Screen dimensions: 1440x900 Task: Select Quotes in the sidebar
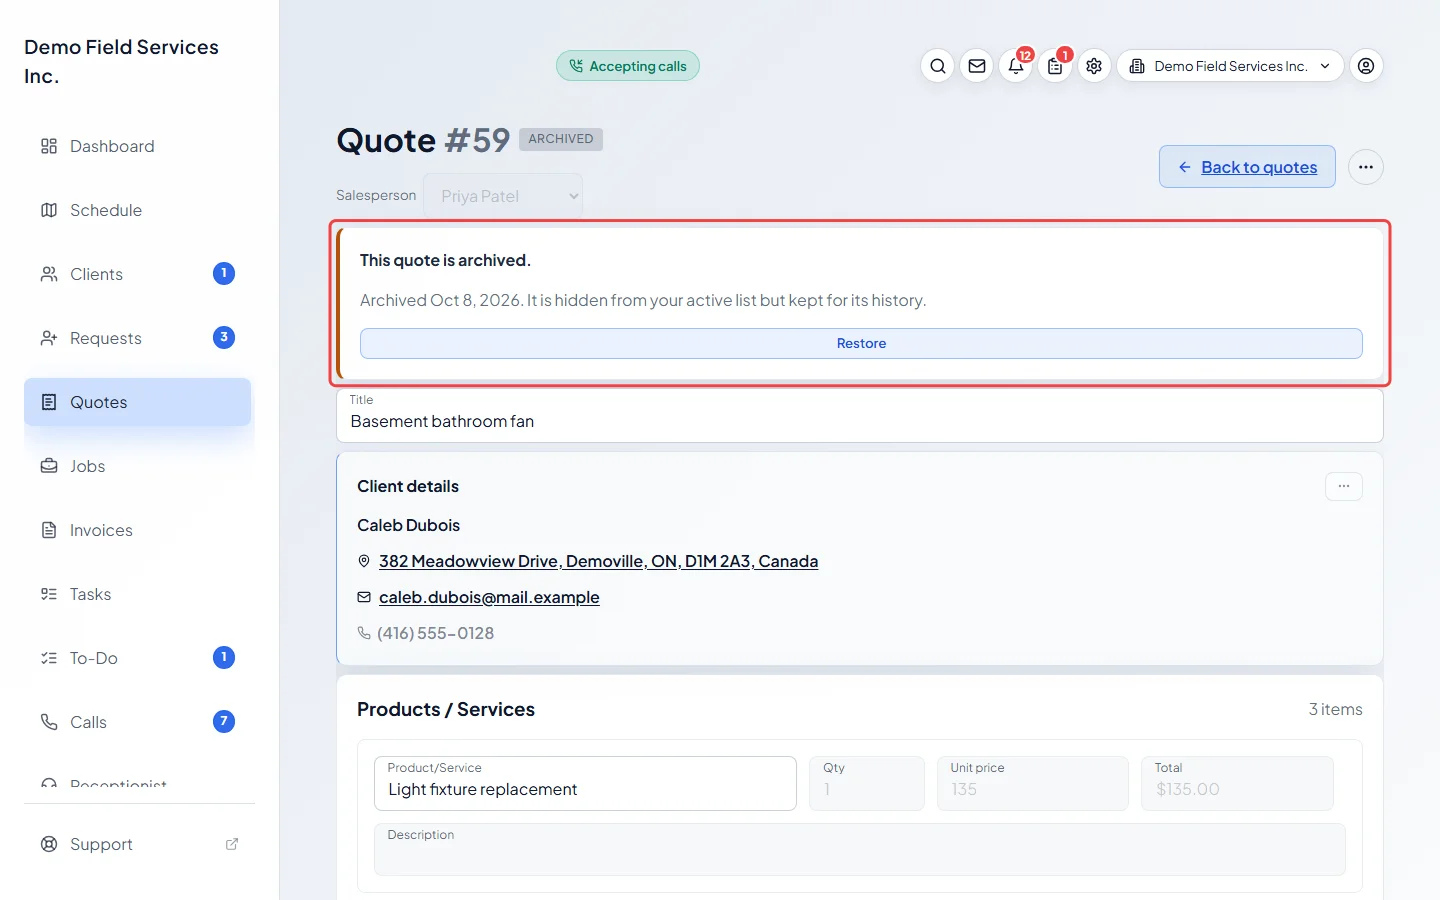(x=137, y=402)
